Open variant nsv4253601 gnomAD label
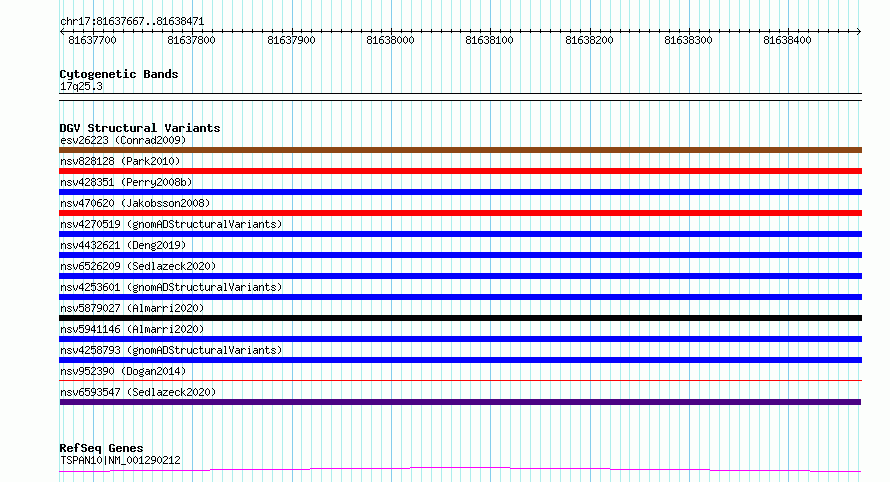Image resolution: width=890 pixels, height=482 pixels. [x=171, y=287]
